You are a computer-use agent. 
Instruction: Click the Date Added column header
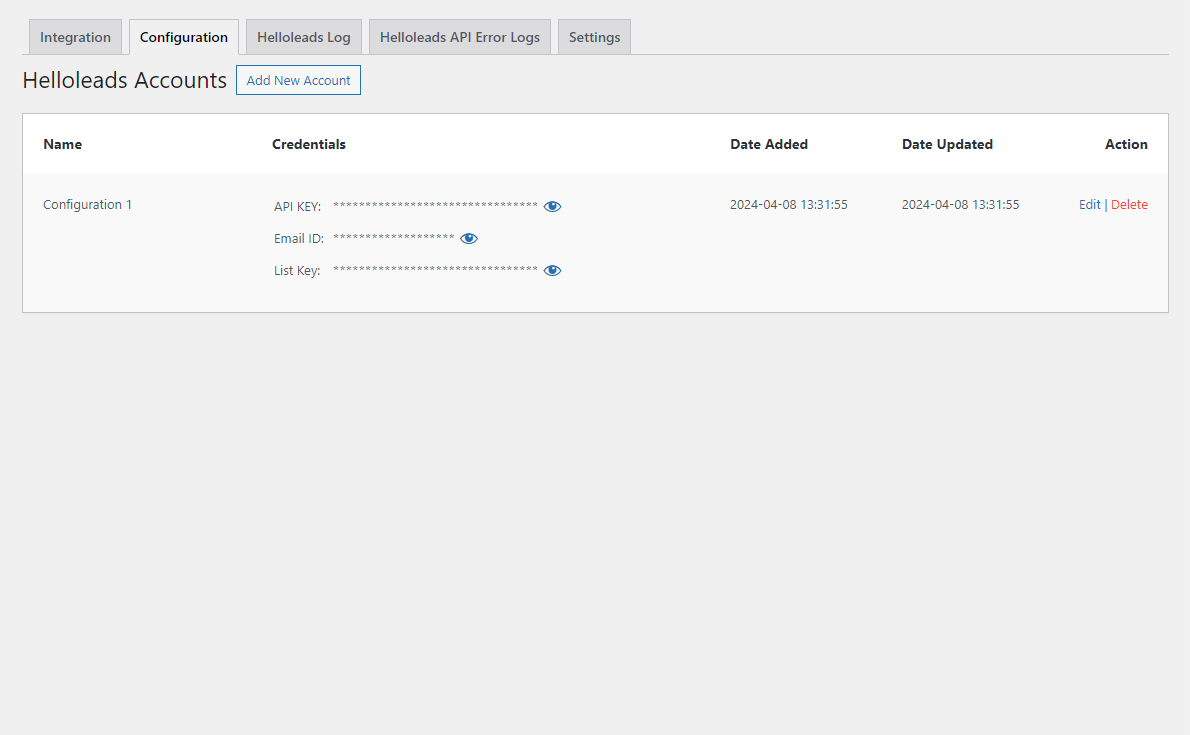tap(769, 144)
